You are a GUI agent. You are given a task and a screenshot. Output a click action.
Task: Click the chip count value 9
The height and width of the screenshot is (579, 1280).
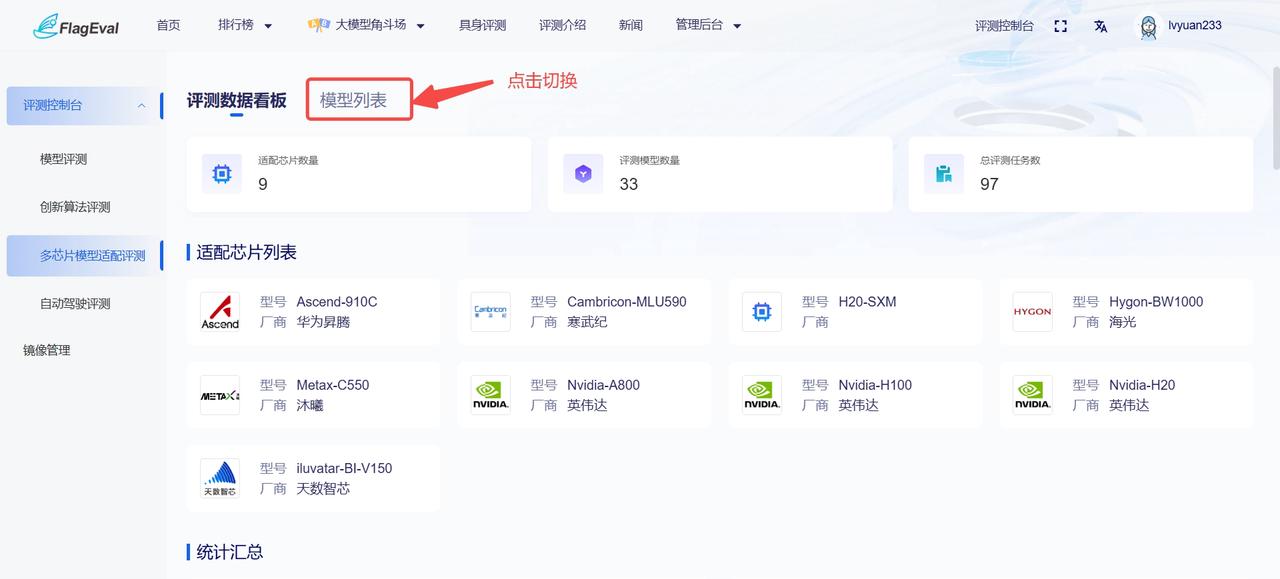(x=263, y=184)
